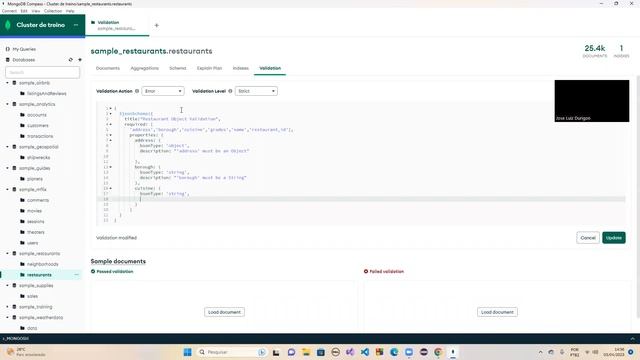Open the sessions collection
This screenshot has width=640, height=360.
[36, 221]
